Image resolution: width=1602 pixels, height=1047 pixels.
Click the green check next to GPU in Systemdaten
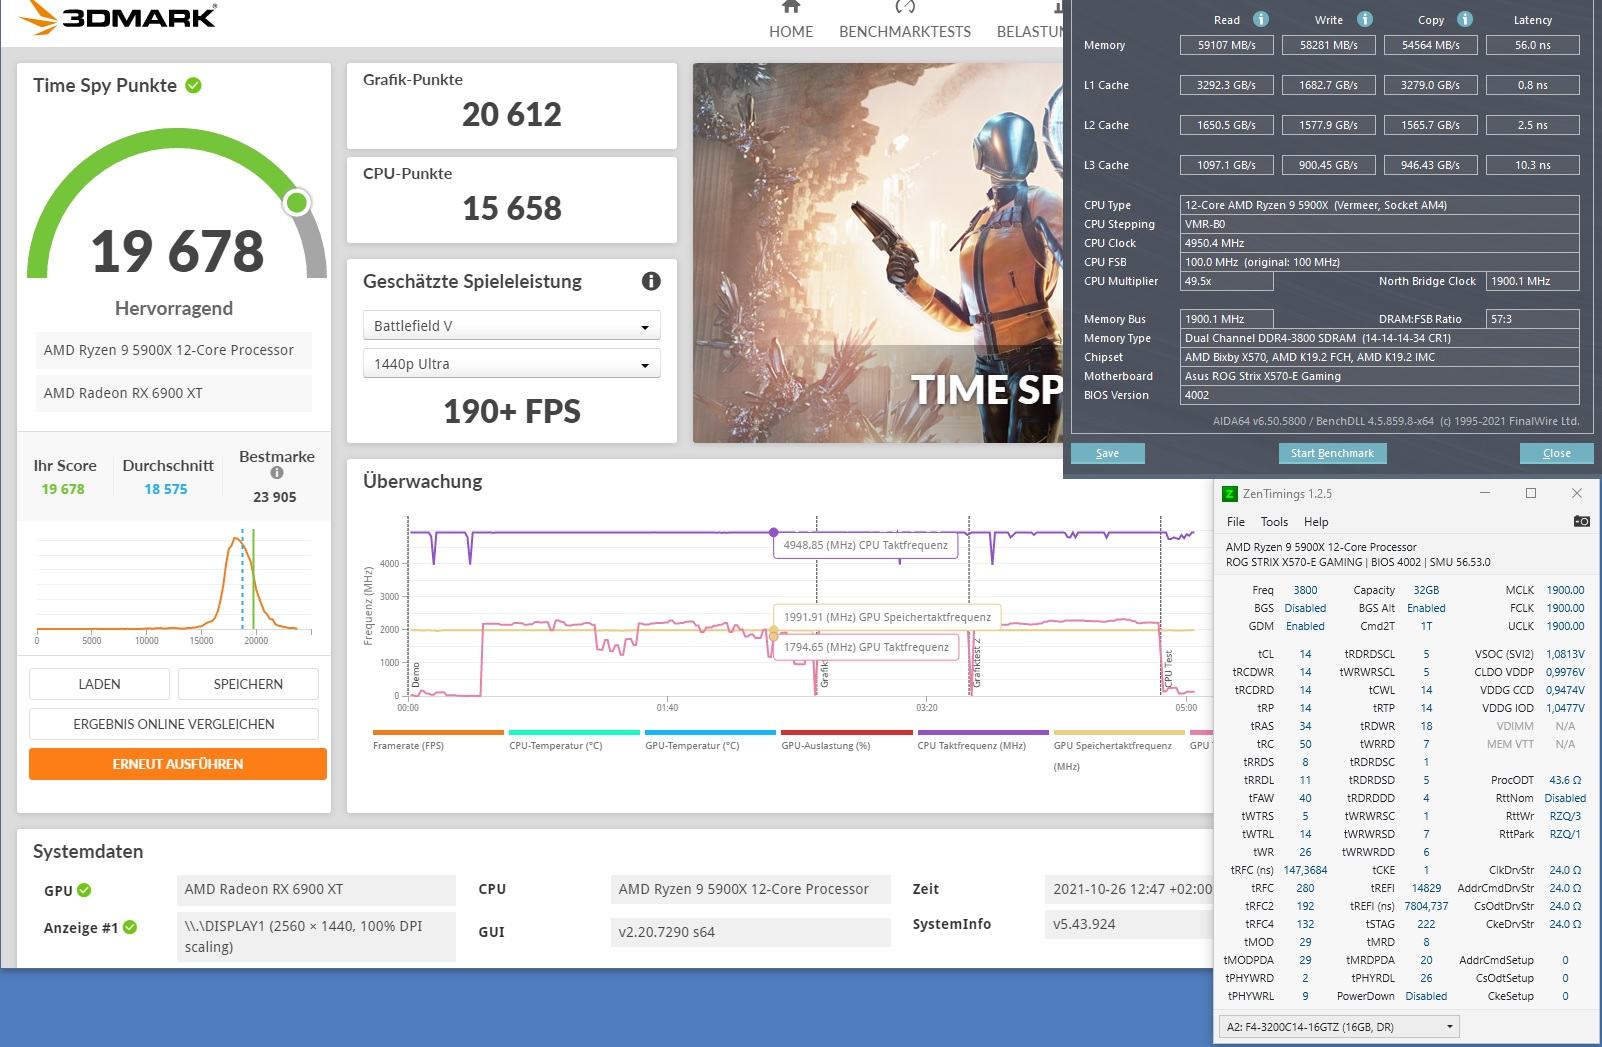click(x=84, y=890)
